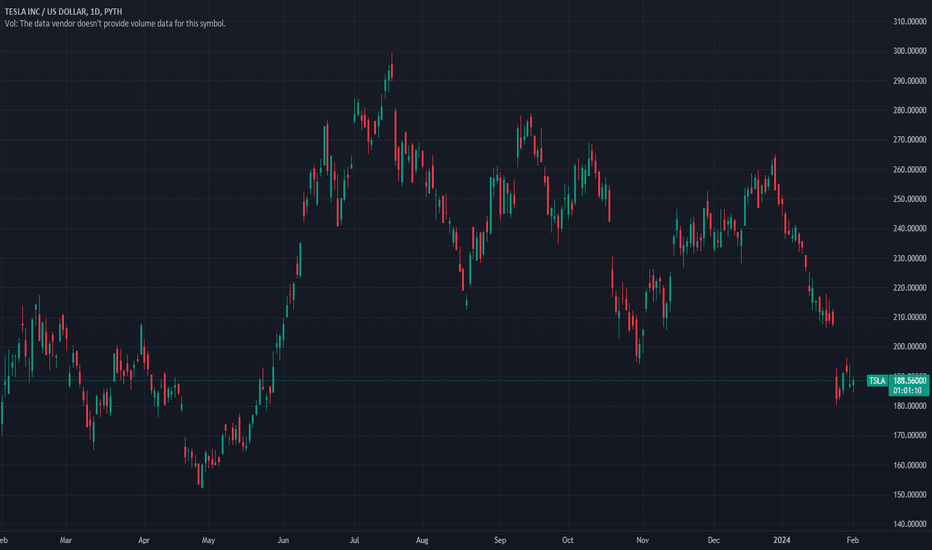Click the Oct label on time axis
The width and height of the screenshot is (932, 550).
tap(568, 540)
